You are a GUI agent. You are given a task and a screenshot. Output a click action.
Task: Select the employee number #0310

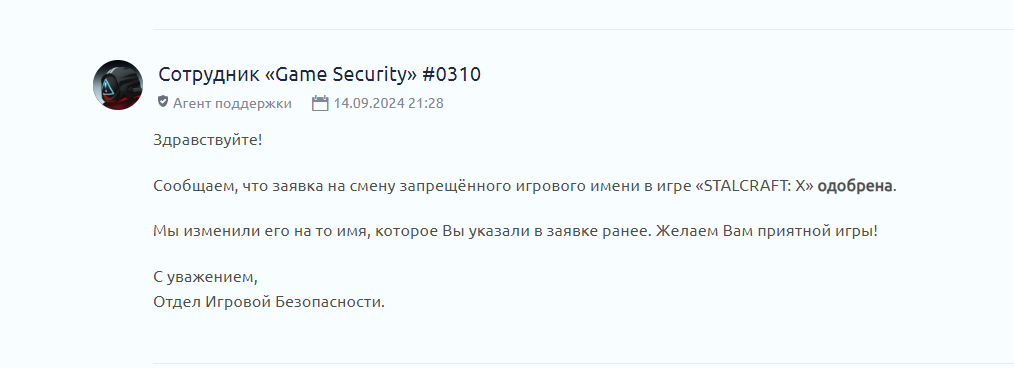tap(451, 75)
